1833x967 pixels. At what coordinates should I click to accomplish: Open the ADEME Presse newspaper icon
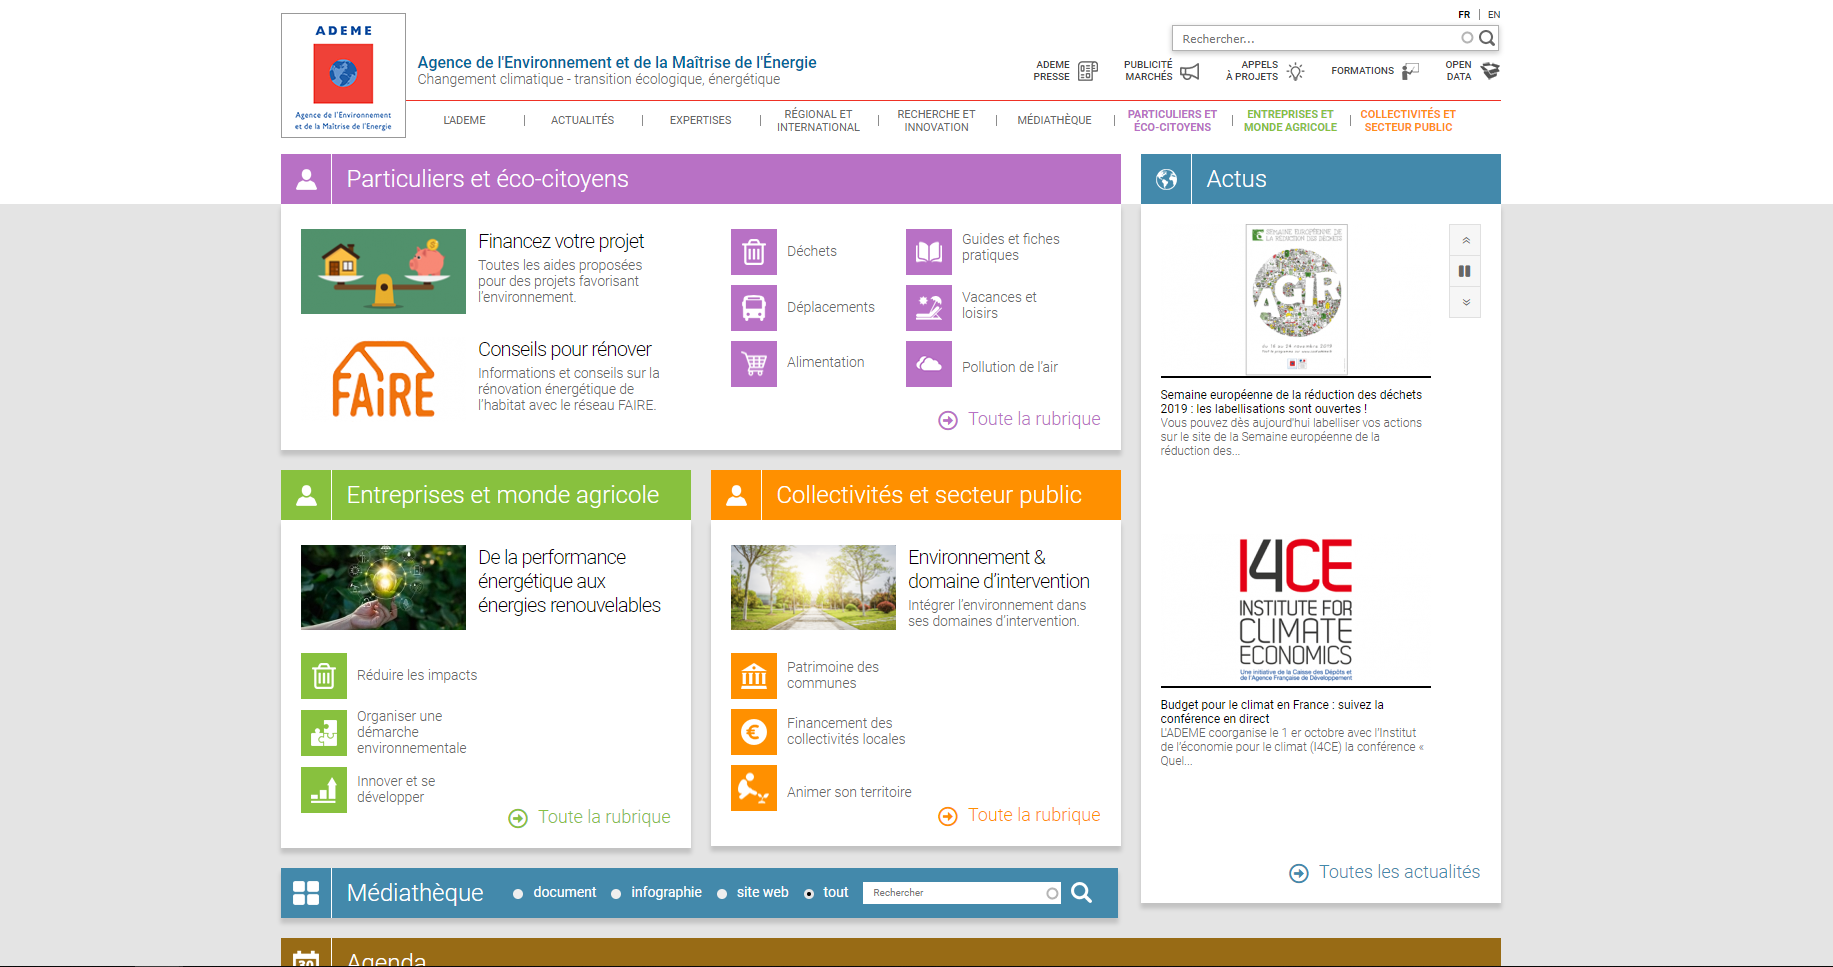click(x=1088, y=71)
